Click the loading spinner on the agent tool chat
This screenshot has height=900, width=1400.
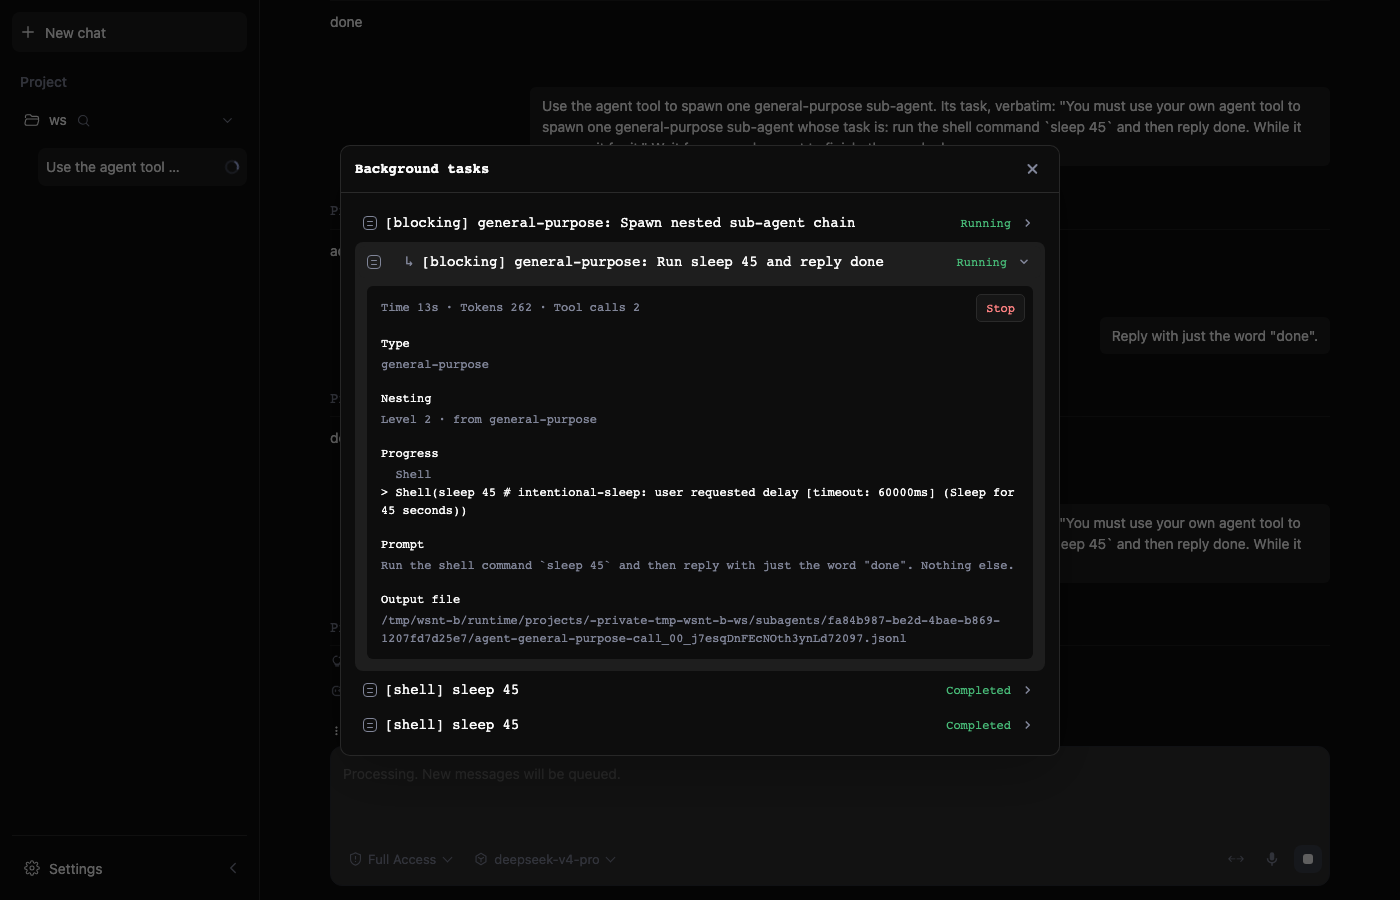click(x=232, y=167)
